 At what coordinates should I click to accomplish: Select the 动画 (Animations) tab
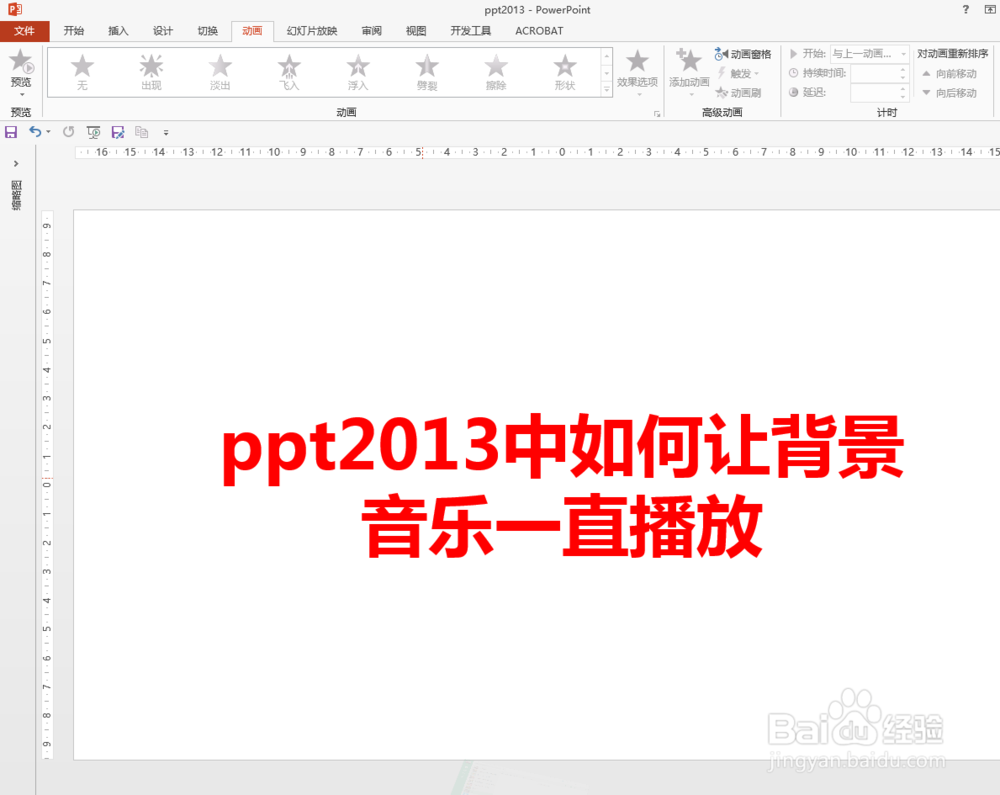tap(252, 31)
